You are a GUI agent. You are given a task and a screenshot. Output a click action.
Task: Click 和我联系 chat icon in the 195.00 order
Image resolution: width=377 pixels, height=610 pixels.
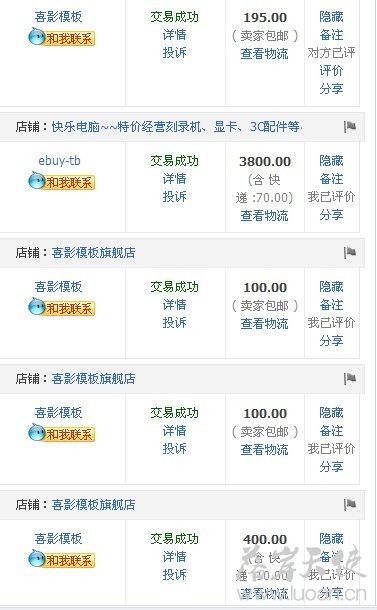pos(61,37)
